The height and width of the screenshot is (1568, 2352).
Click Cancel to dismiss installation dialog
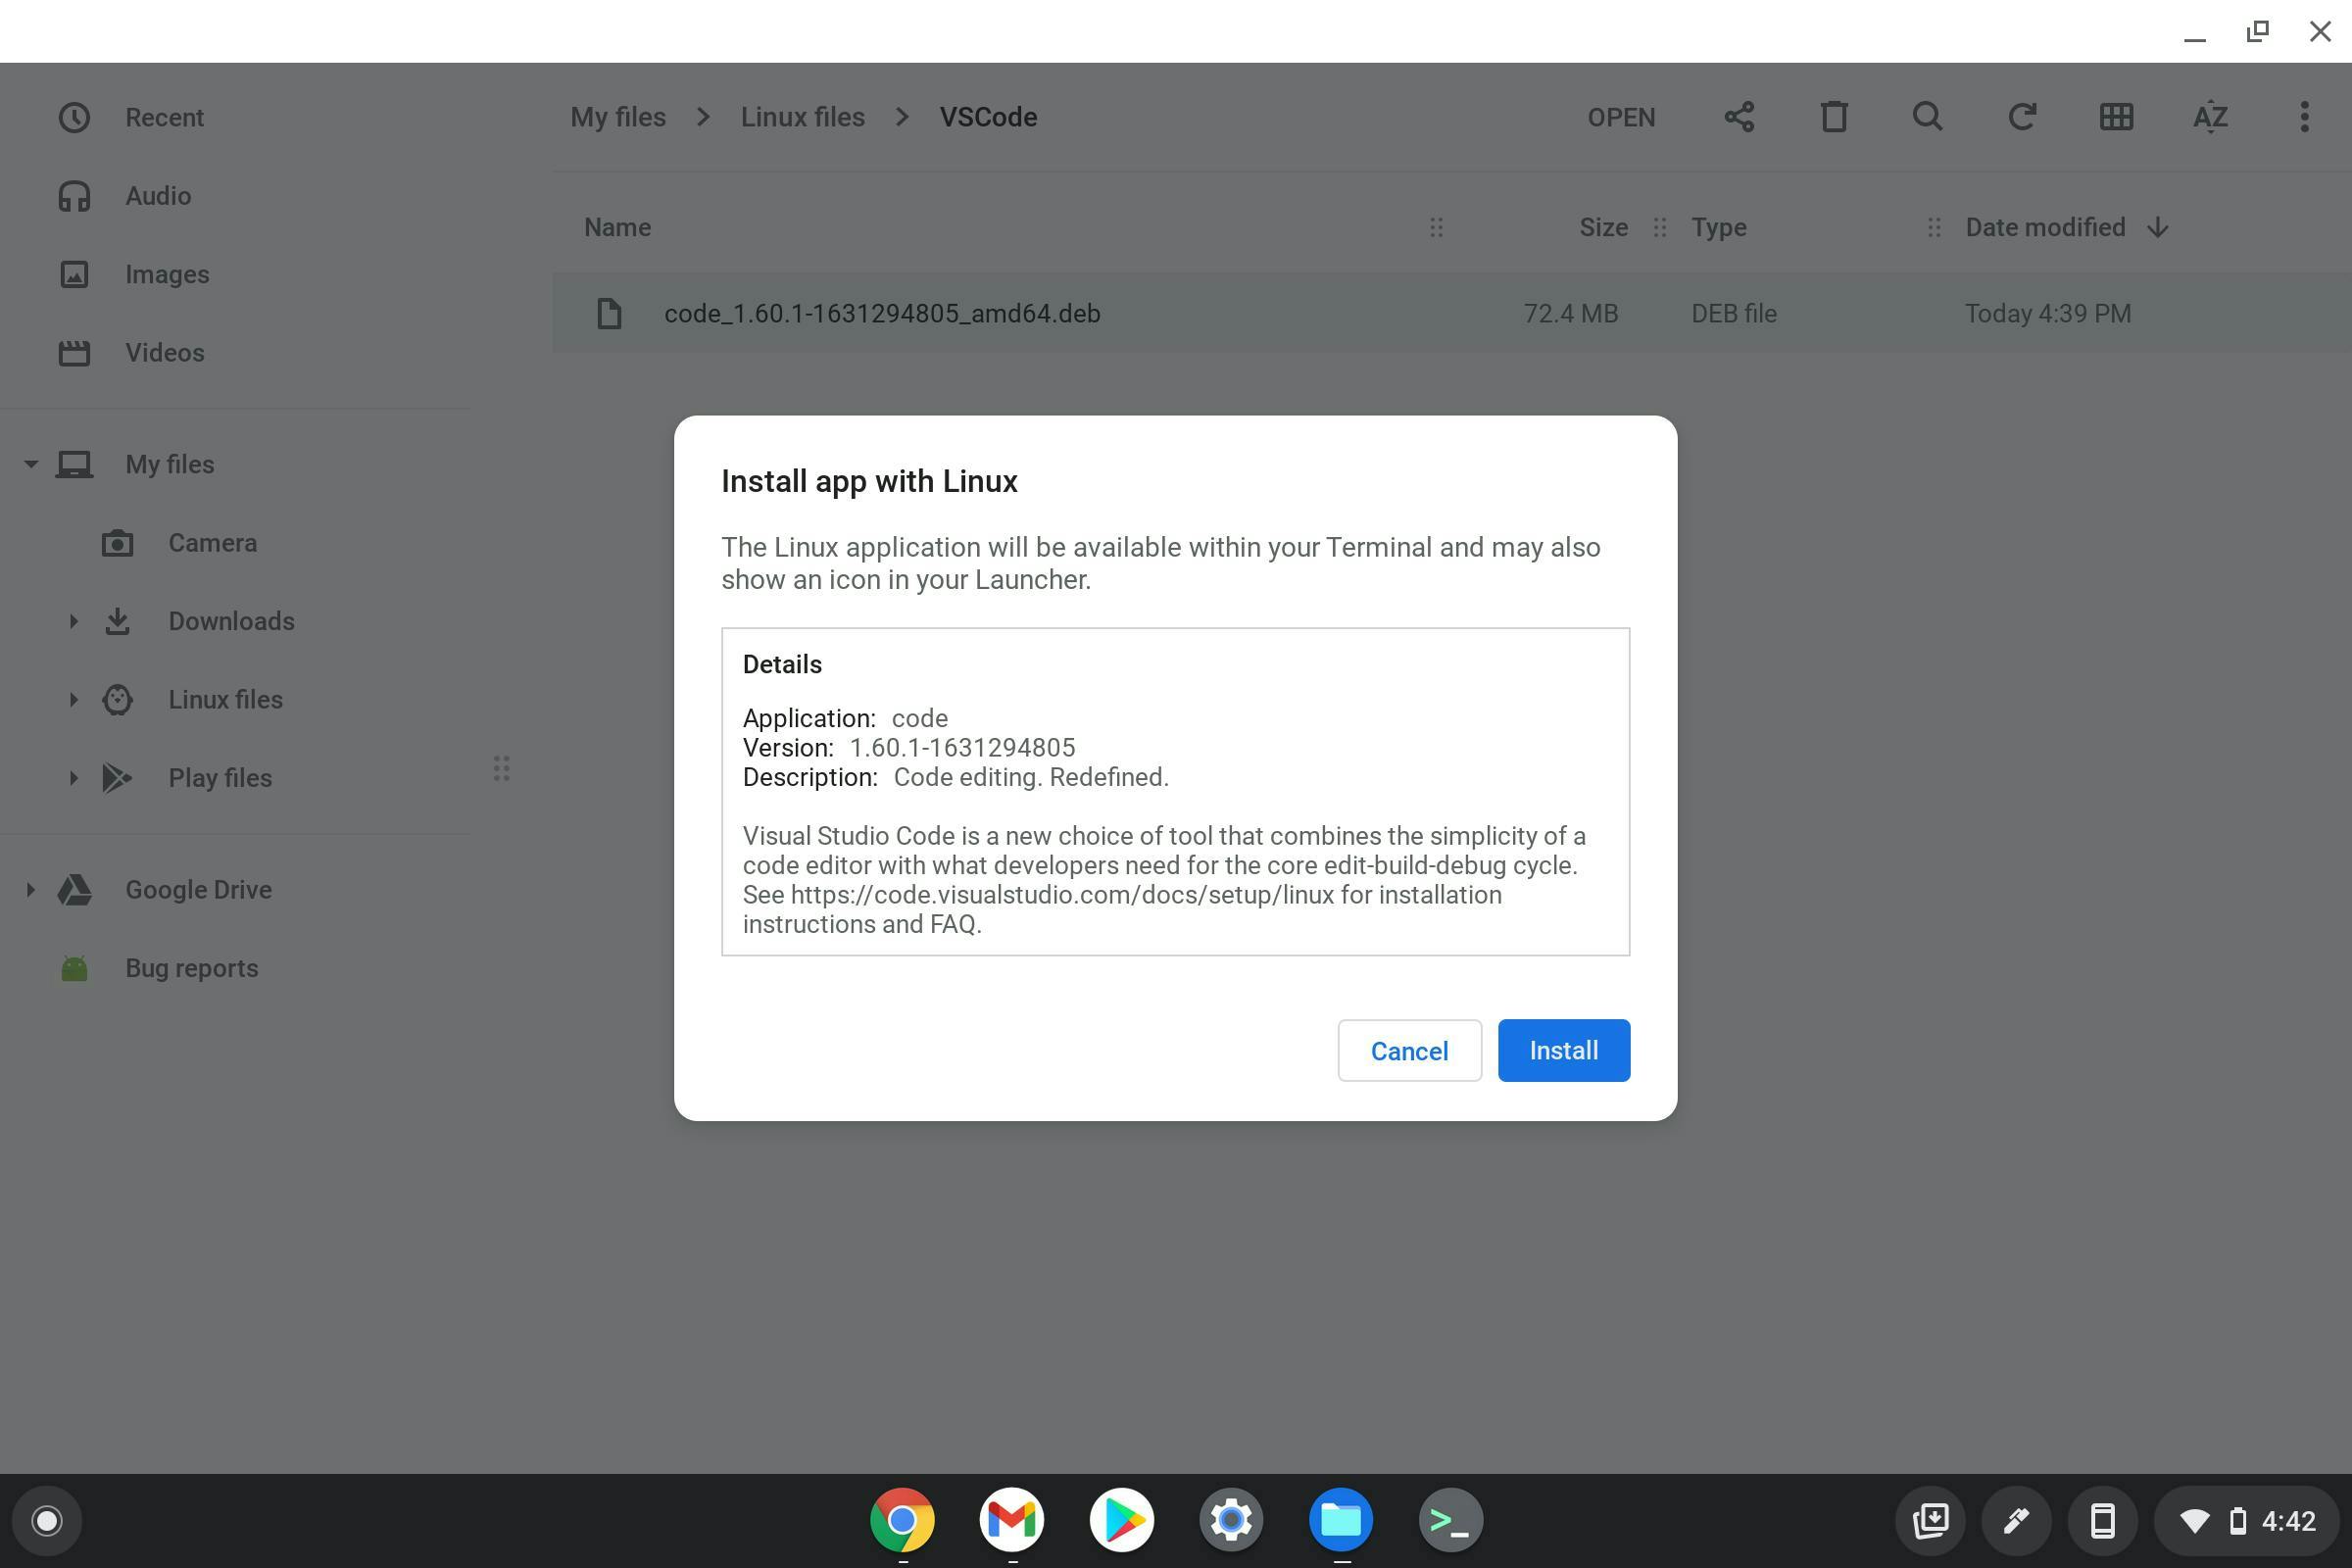[1409, 1050]
